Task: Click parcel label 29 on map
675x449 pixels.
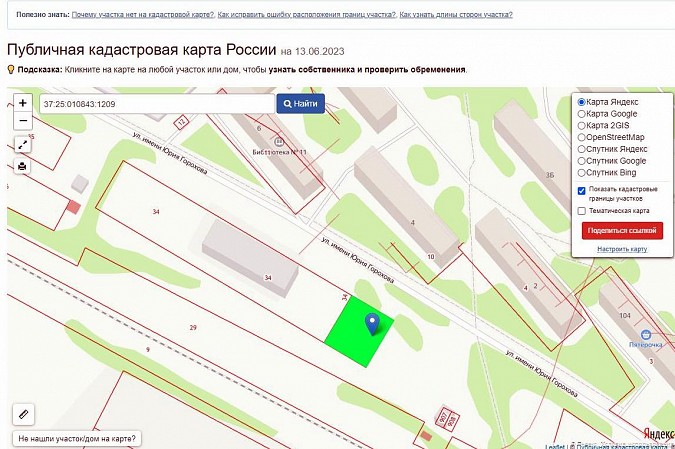Action: (x=193, y=328)
